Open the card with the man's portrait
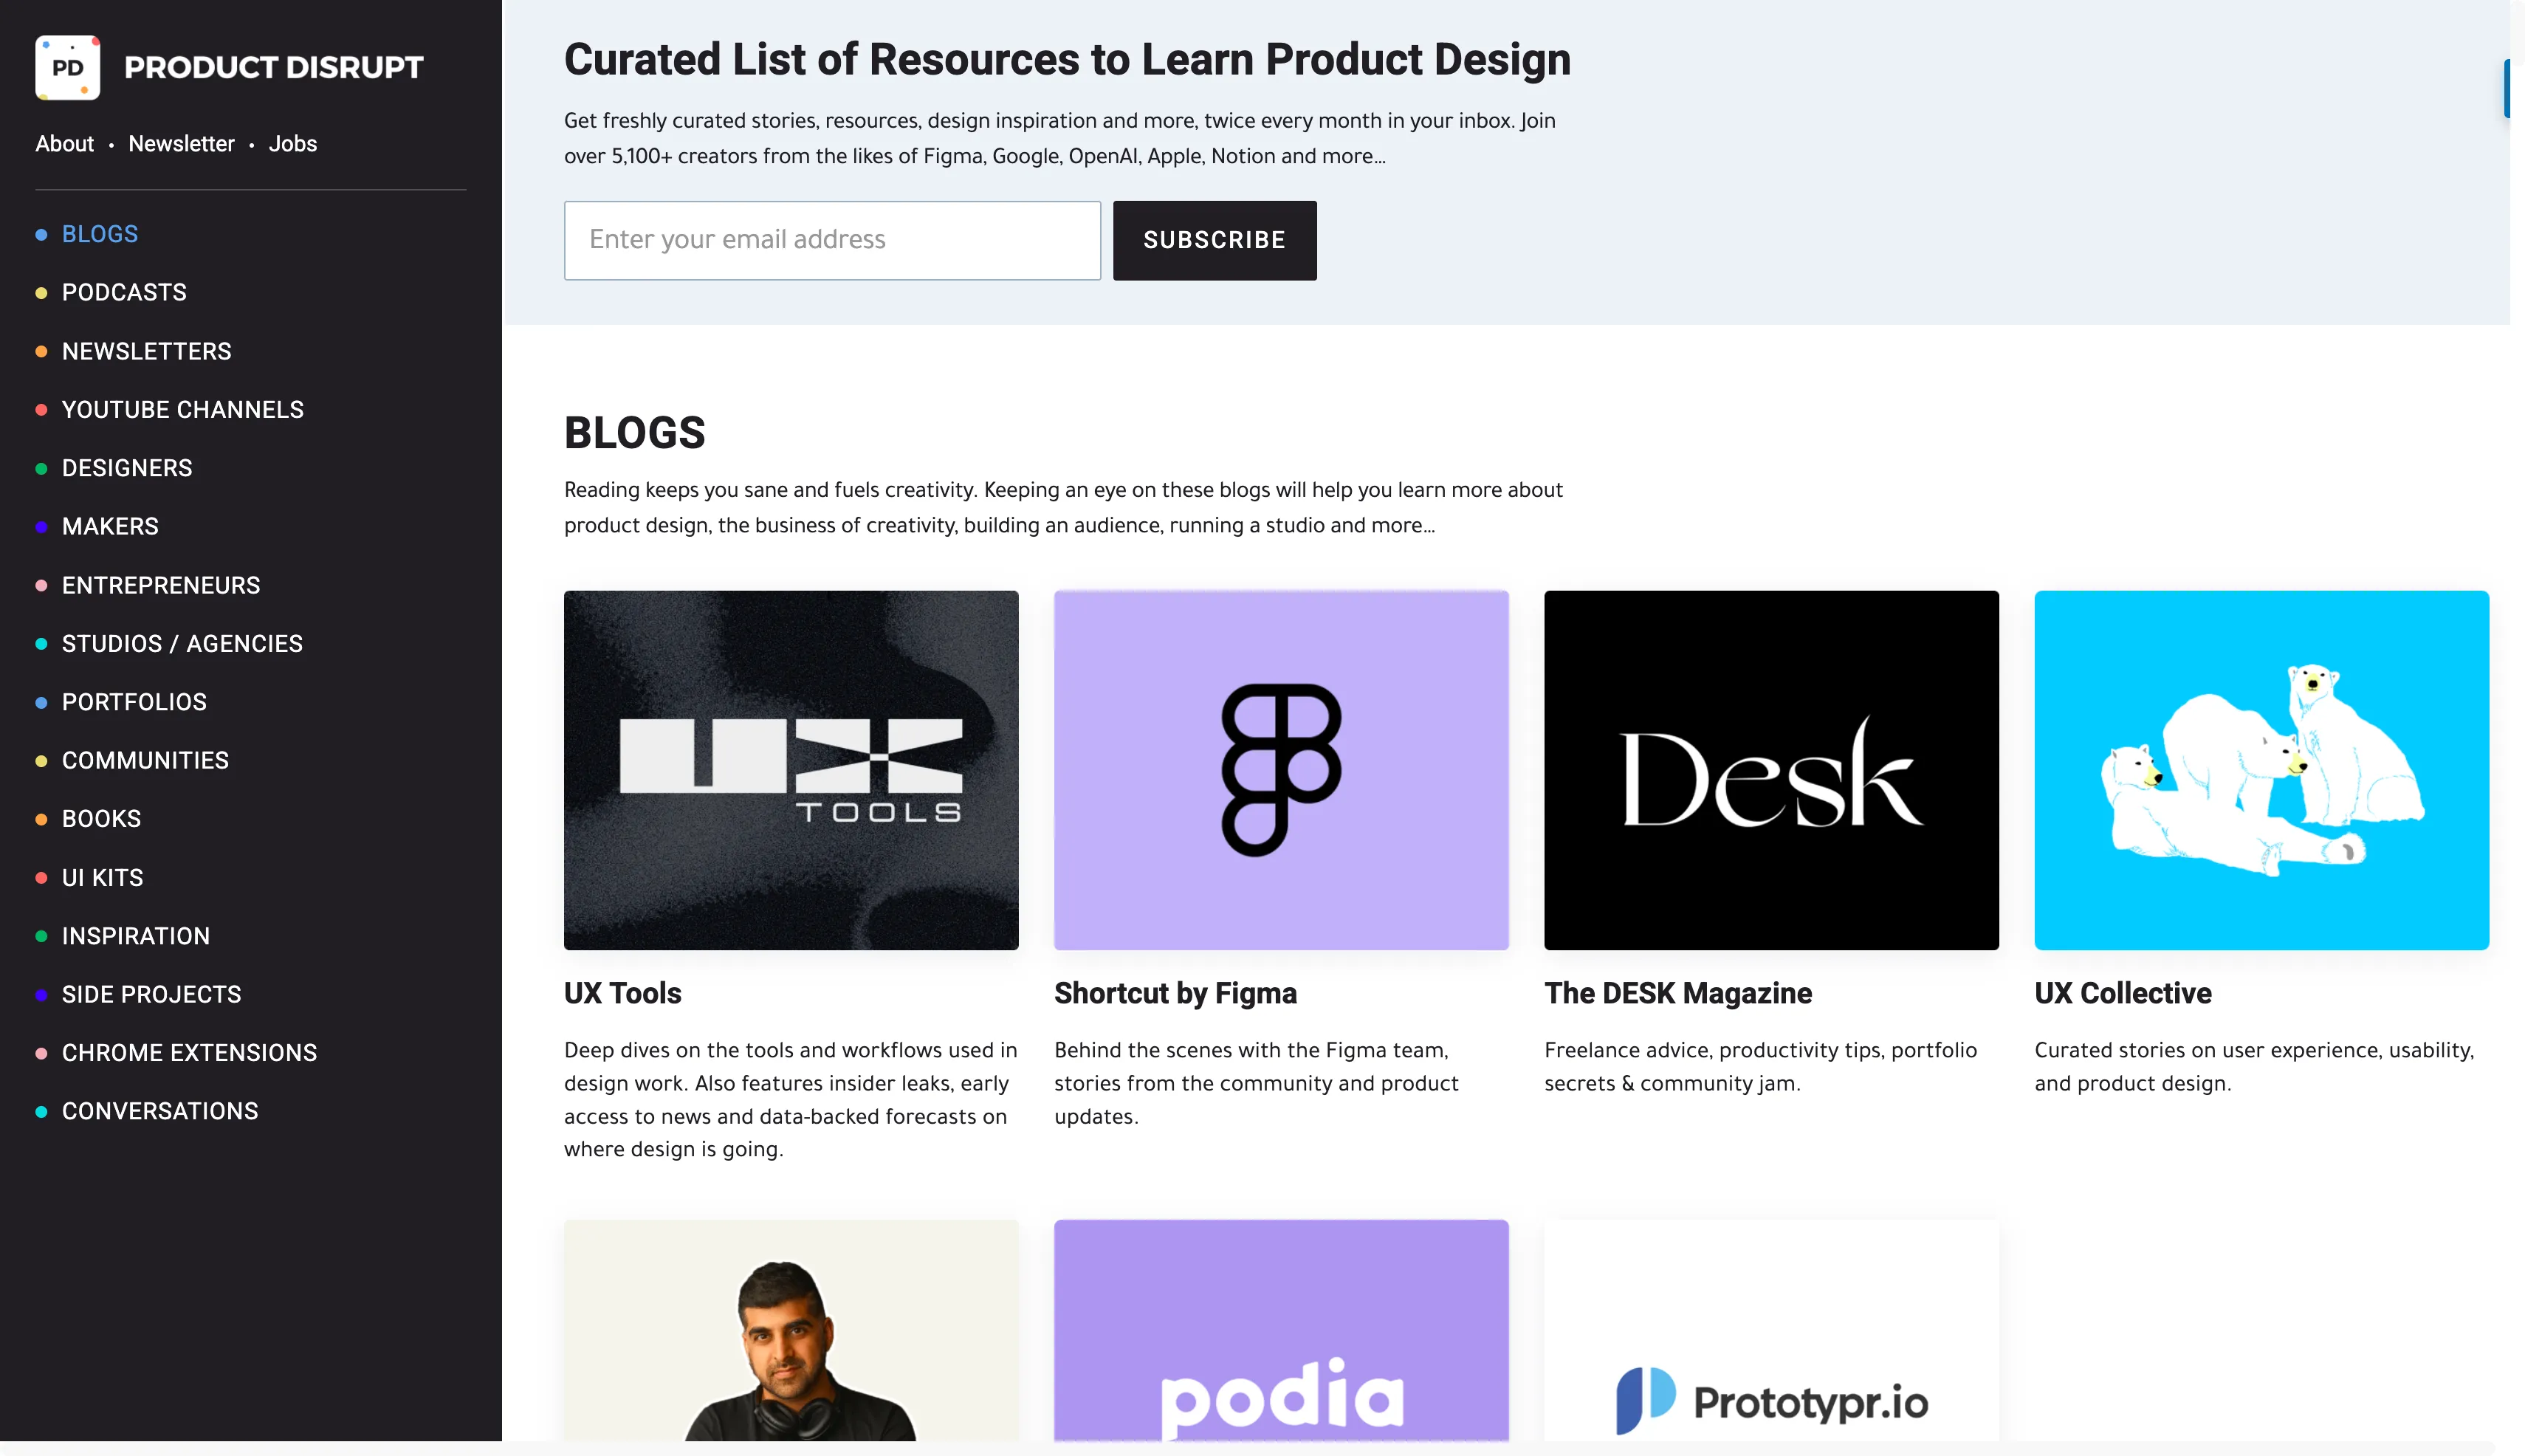Image resolution: width=2525 pixels, height=1456 pixels. (791, 1330)
